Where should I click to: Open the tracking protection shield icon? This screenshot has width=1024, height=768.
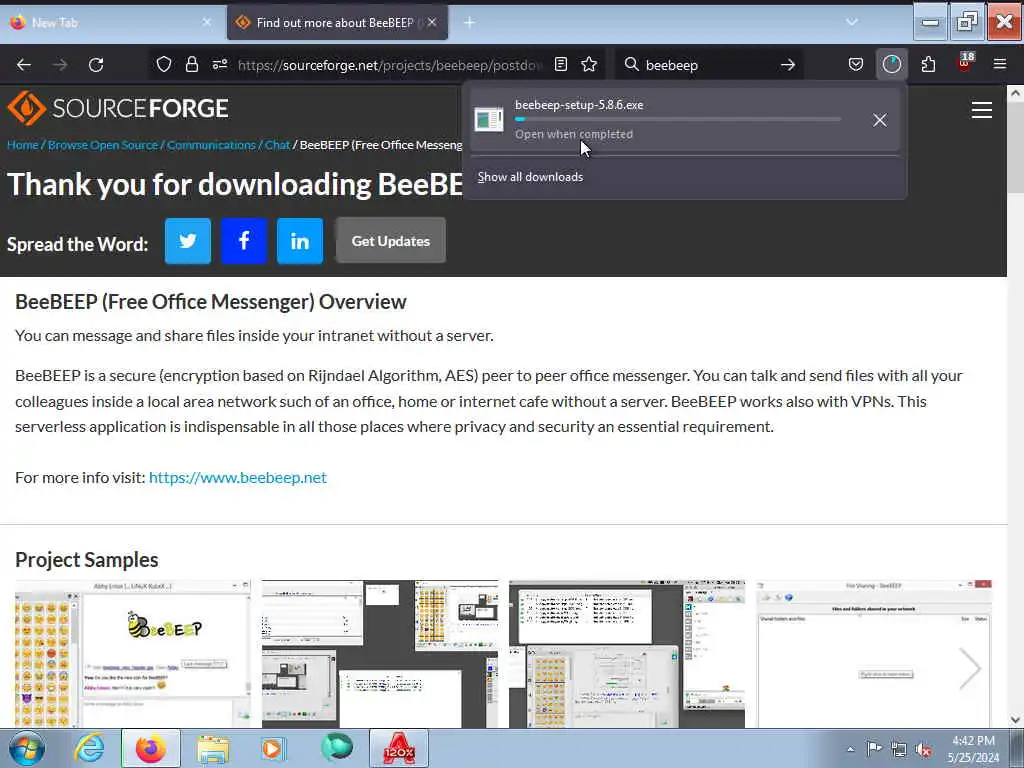[x=164, y=65]
